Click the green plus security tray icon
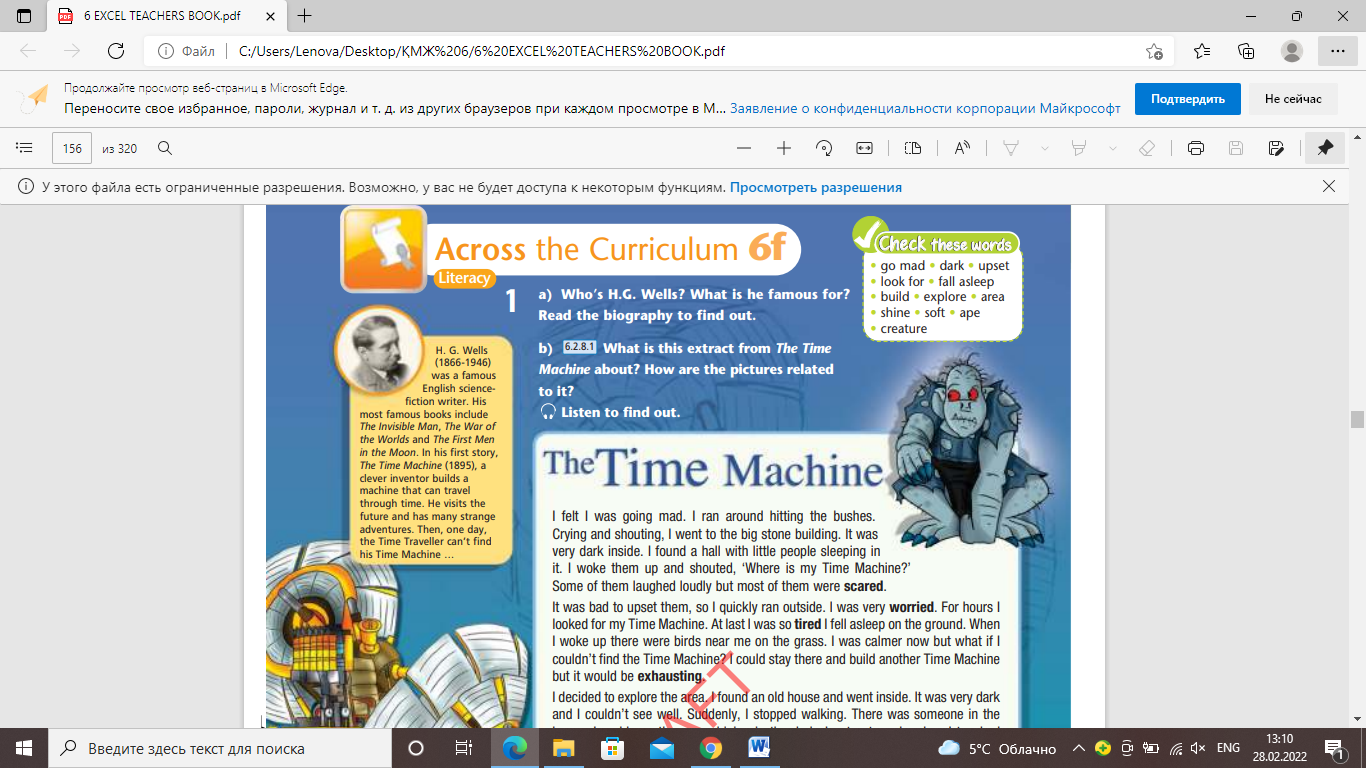Screen dimensions: 1366x768 [x=1103, y=748]
